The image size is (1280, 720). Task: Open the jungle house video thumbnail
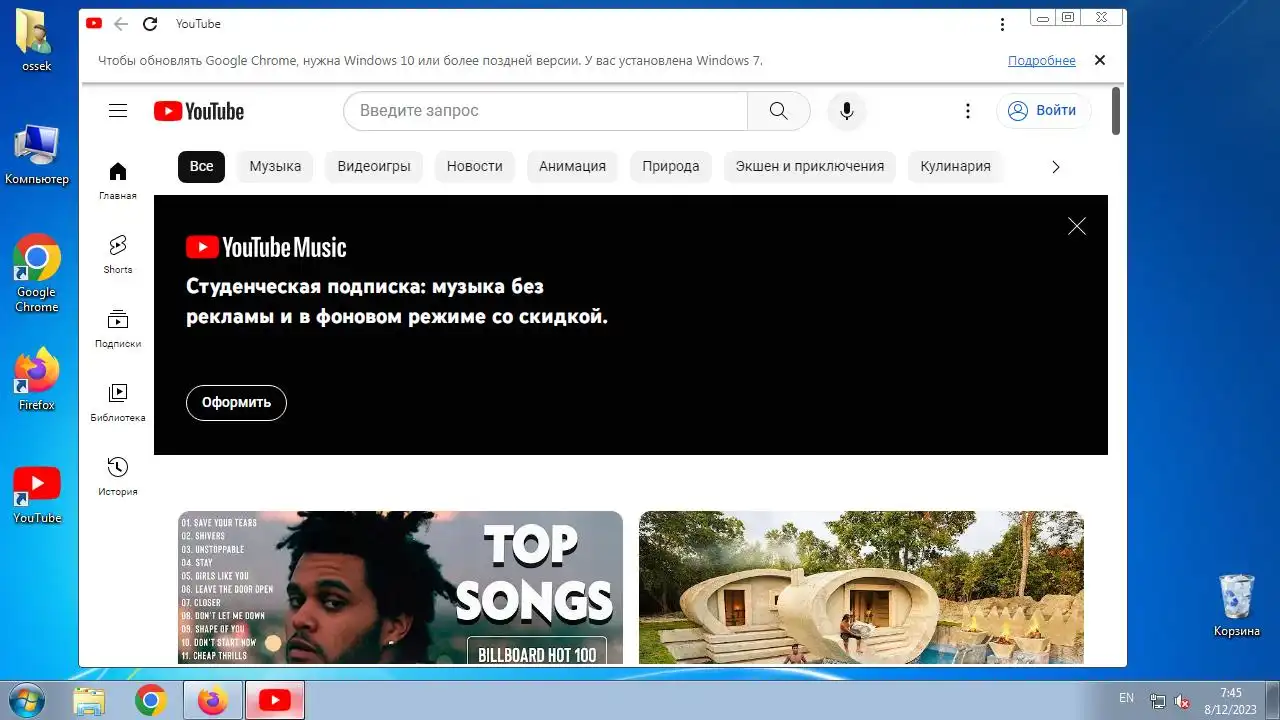(861, 587)
